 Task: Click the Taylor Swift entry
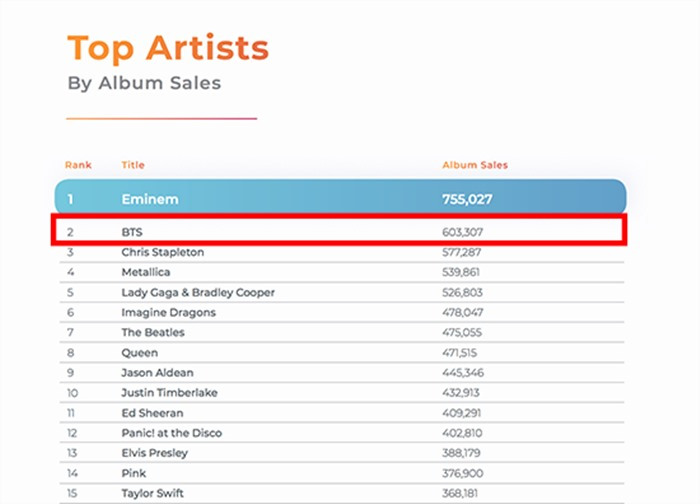[152, 493]
